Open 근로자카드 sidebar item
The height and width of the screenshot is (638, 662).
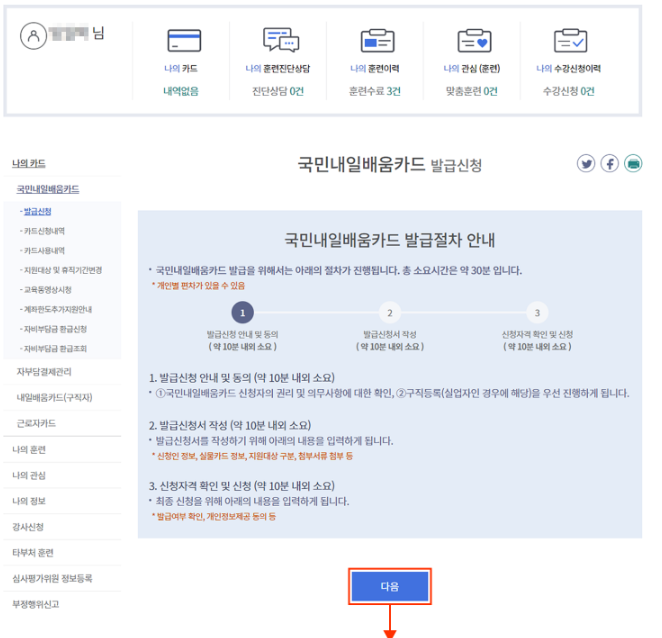36,424
